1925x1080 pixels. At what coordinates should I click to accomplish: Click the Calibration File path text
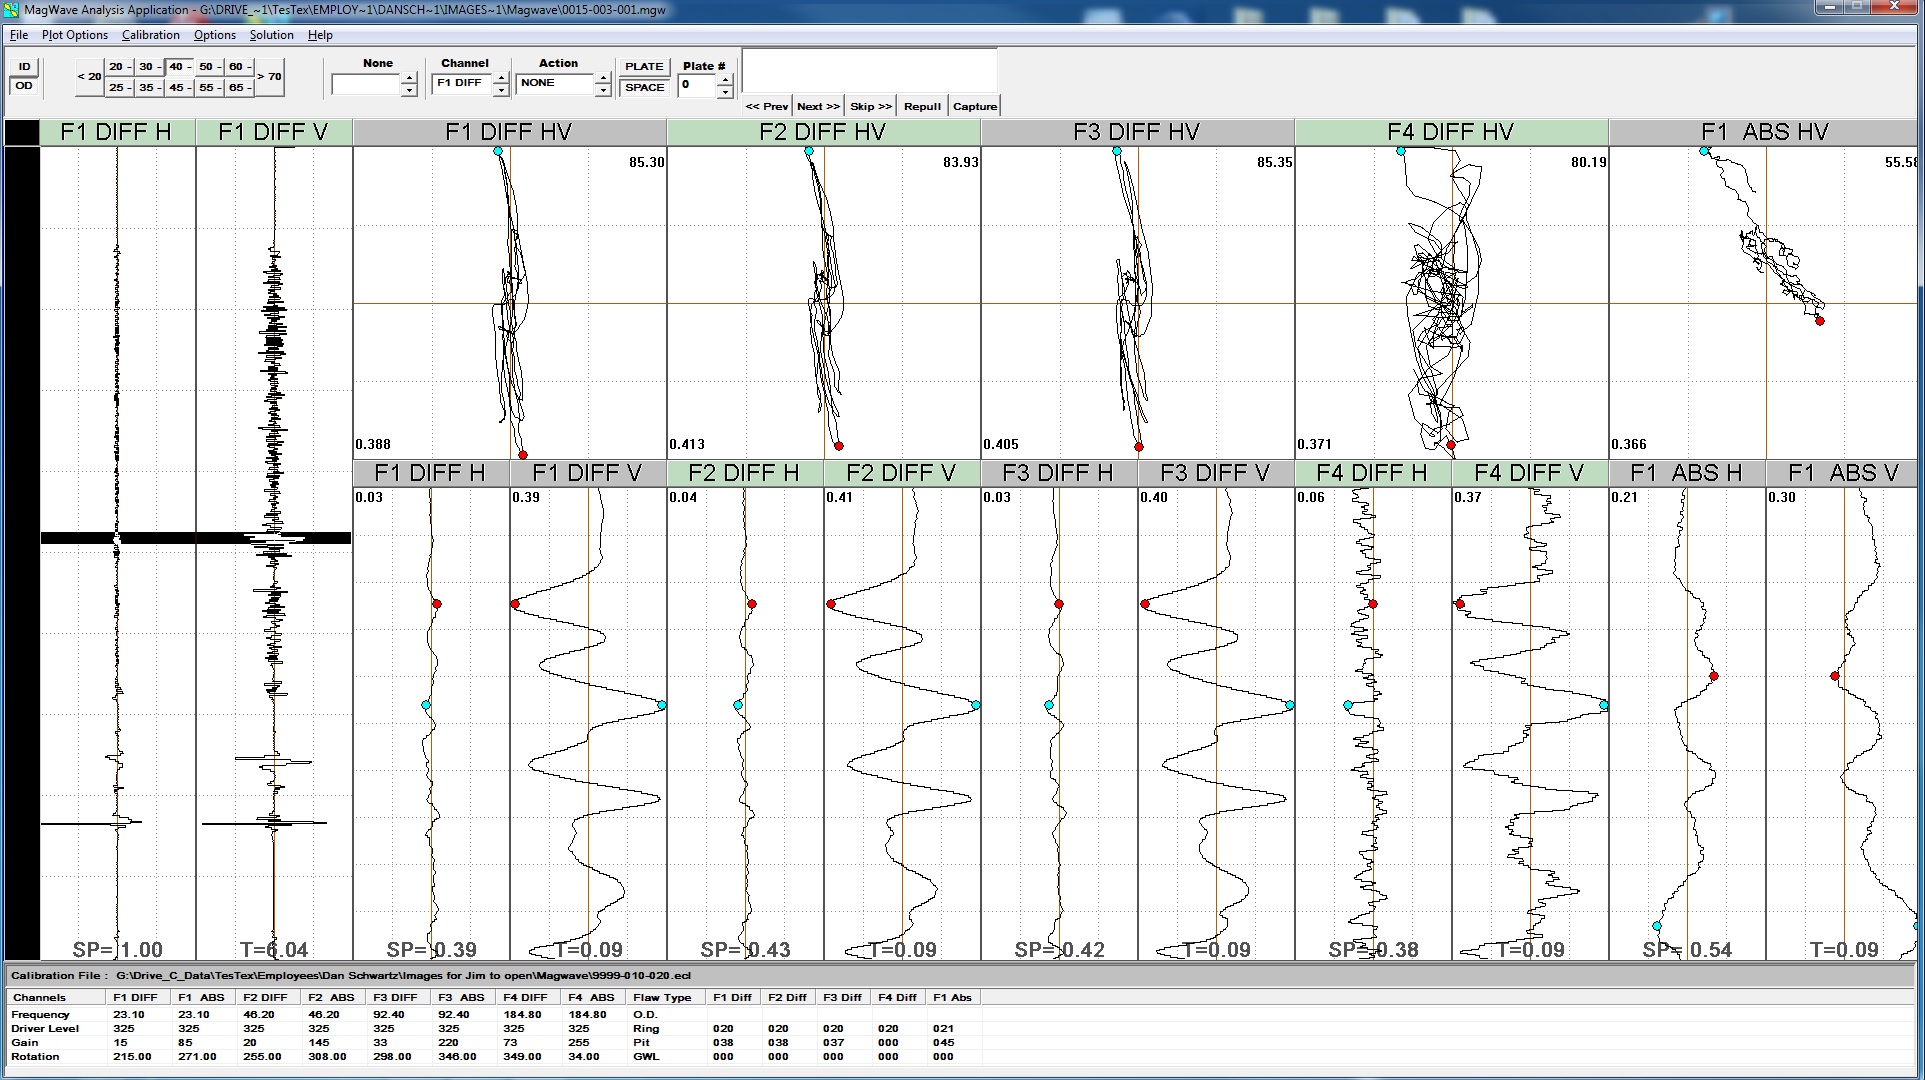(x=403, y=975)
